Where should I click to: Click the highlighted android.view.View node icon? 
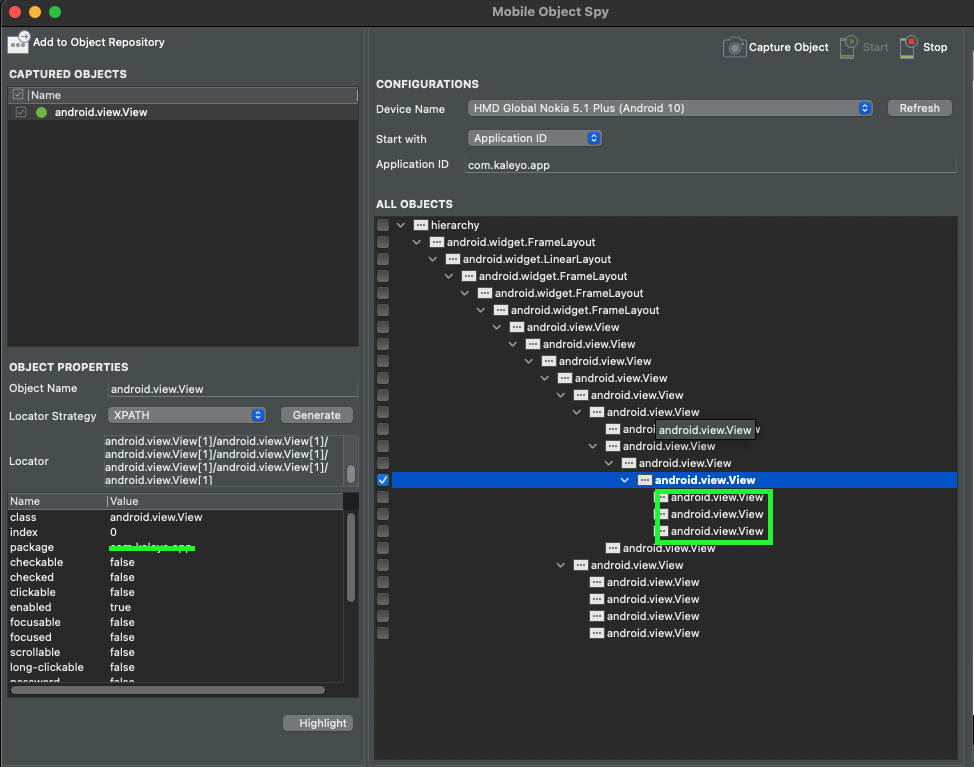[645, 481]
